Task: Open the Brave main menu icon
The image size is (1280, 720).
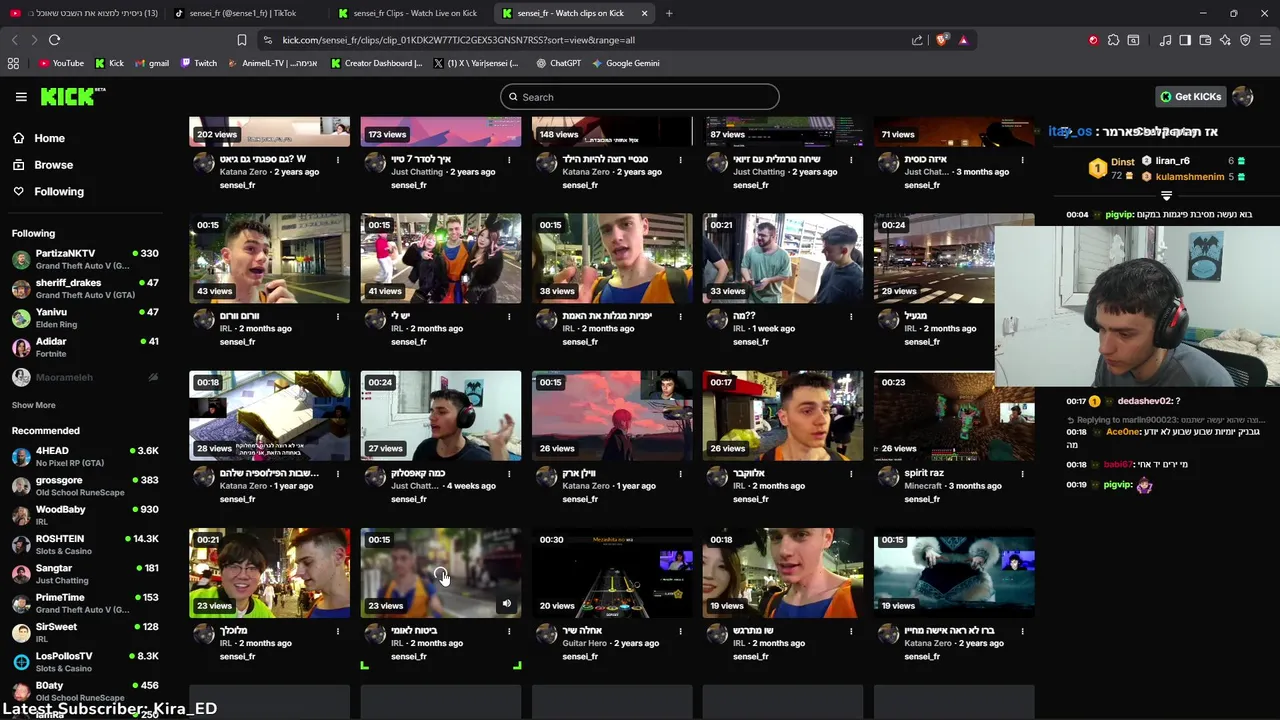Action: point(1265,40)
